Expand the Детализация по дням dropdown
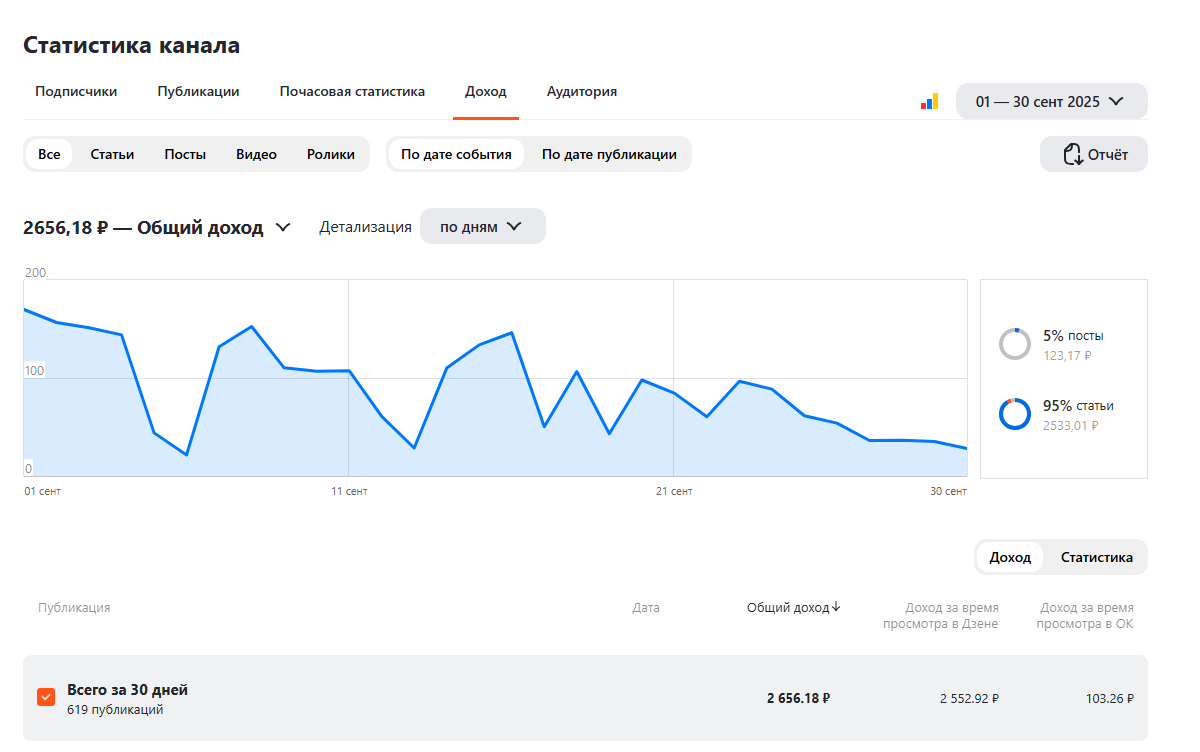This screenshot has height=752, width=1200. click(482, 226)
